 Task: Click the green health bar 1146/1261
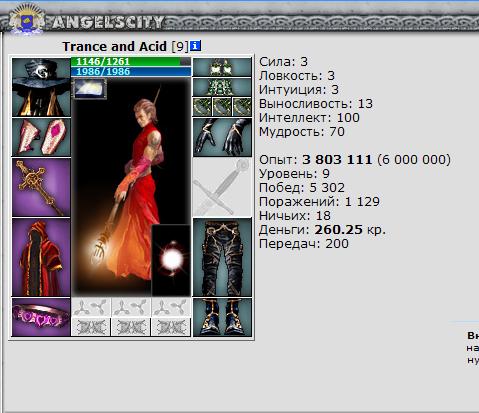coord(131,62)
